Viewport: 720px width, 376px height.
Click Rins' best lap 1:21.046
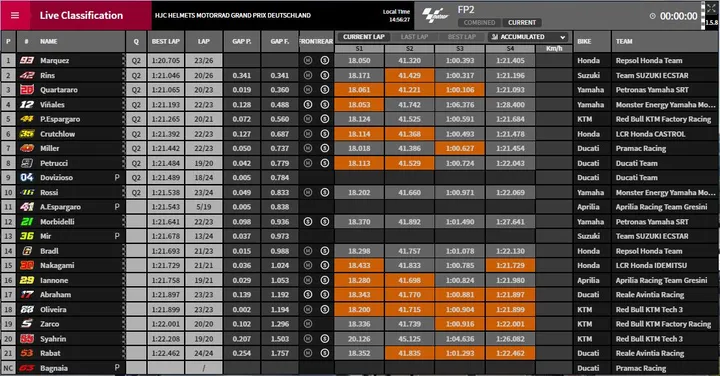(166, 75)
